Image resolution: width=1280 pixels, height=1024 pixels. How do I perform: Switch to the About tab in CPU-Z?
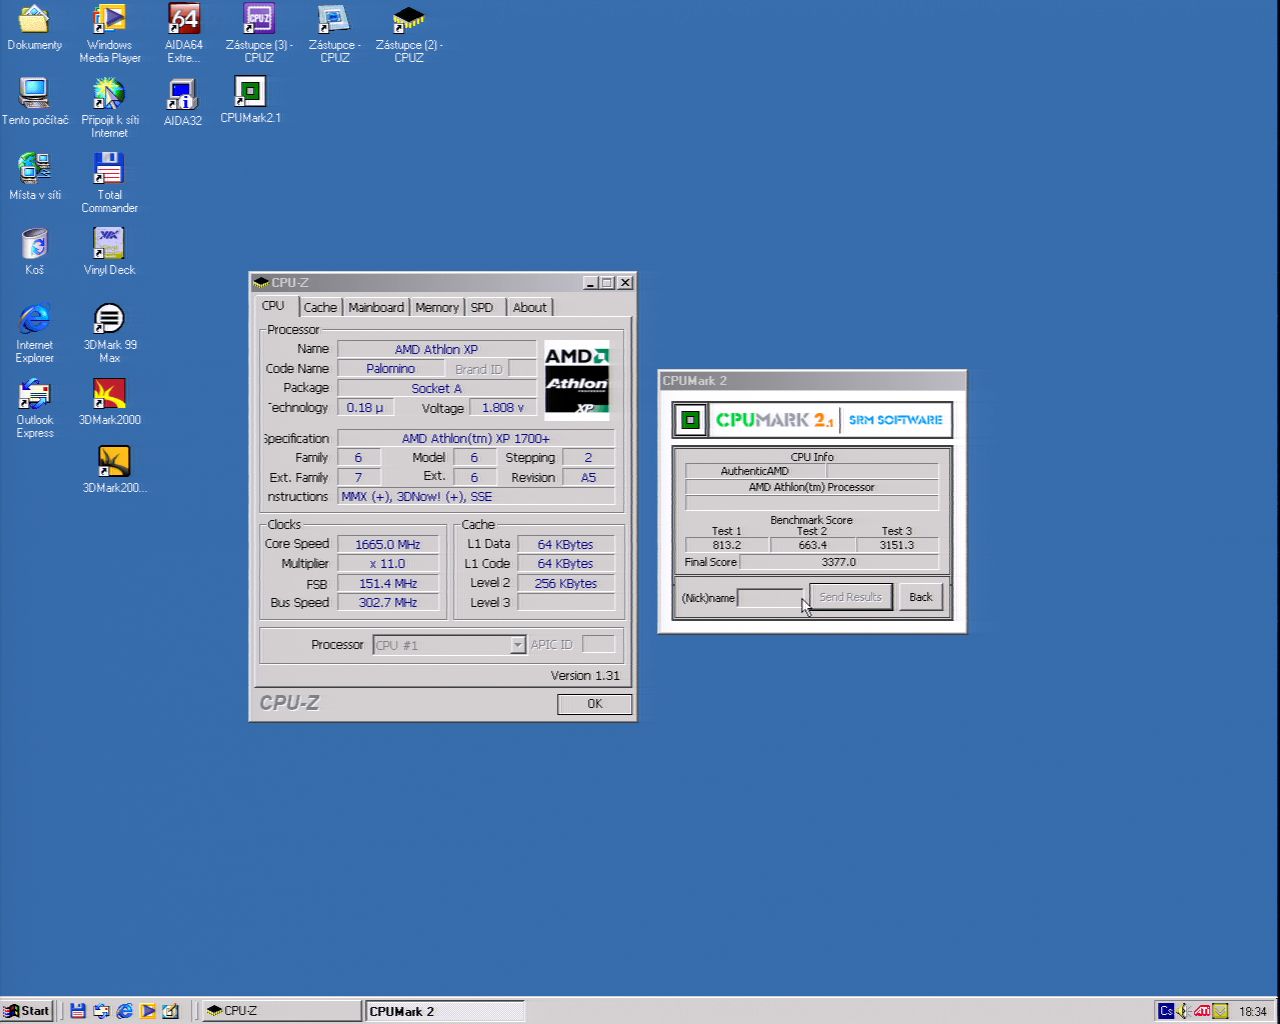pos(530,308)
